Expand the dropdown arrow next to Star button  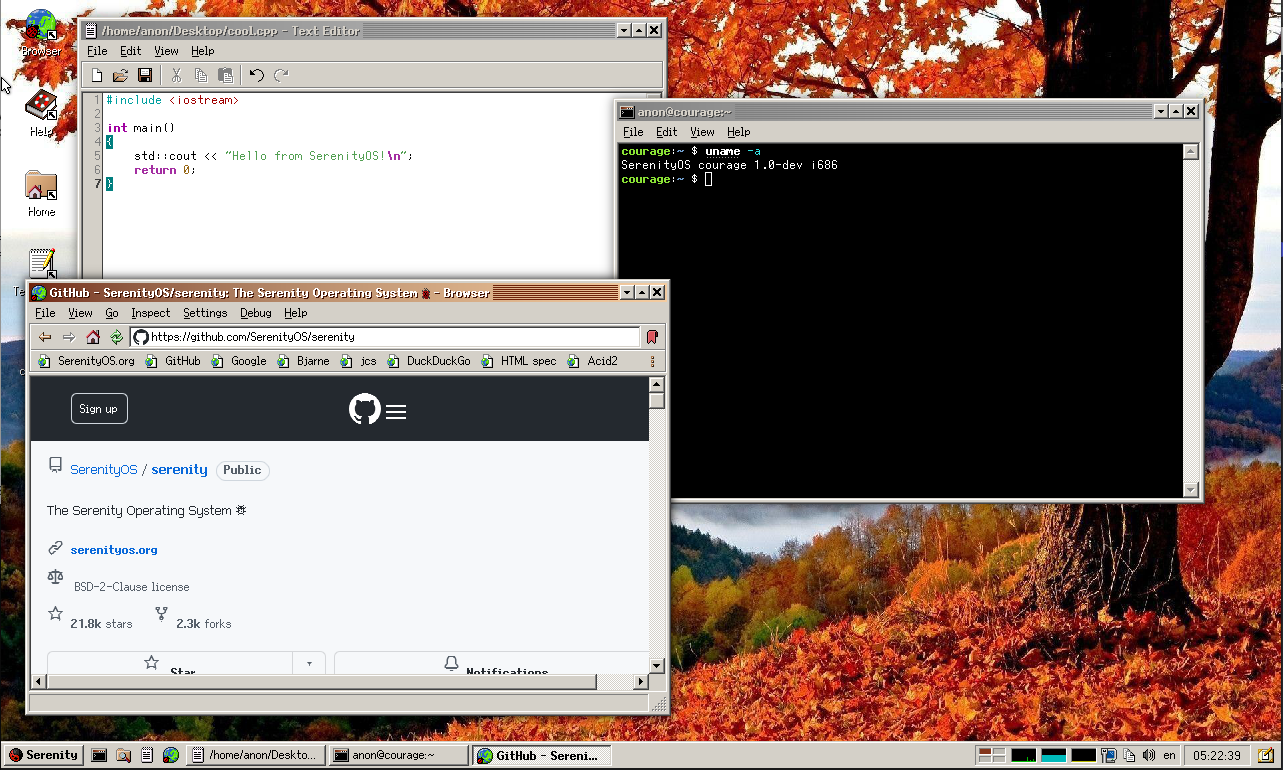(309, 663)
